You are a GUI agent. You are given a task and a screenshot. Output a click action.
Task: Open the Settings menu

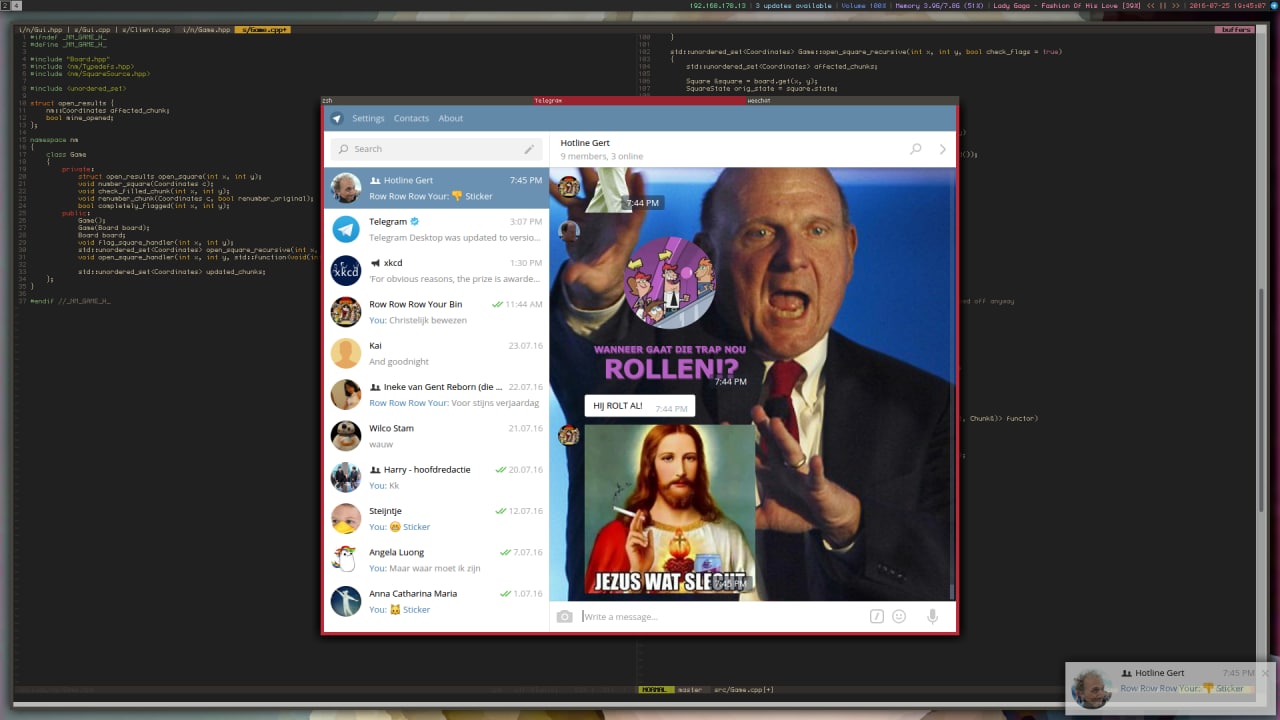click(368, 118)
